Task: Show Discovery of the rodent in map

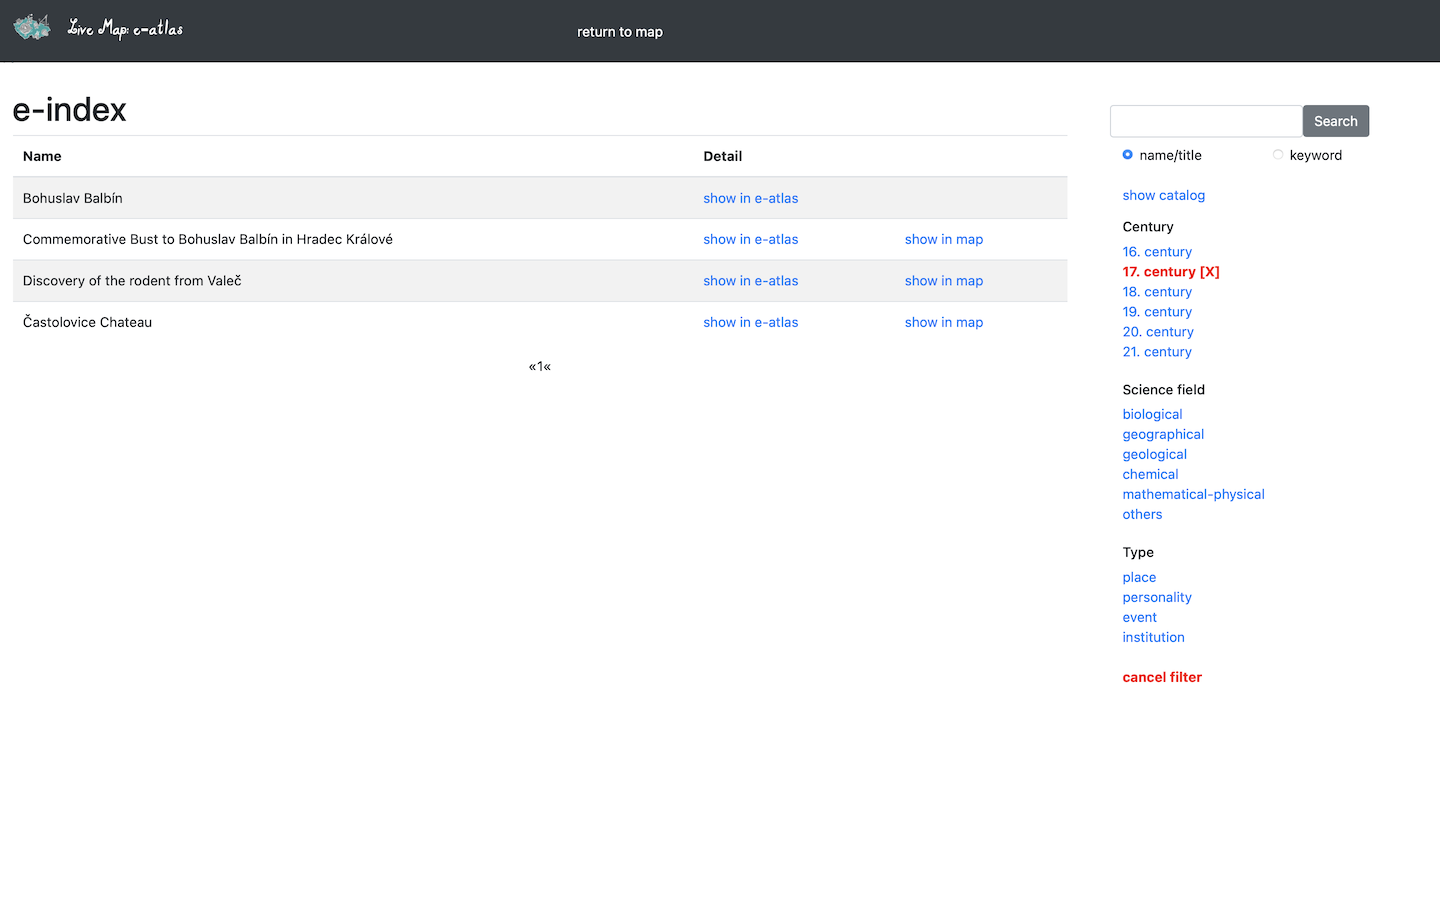Action: click(x=943, y=281)
